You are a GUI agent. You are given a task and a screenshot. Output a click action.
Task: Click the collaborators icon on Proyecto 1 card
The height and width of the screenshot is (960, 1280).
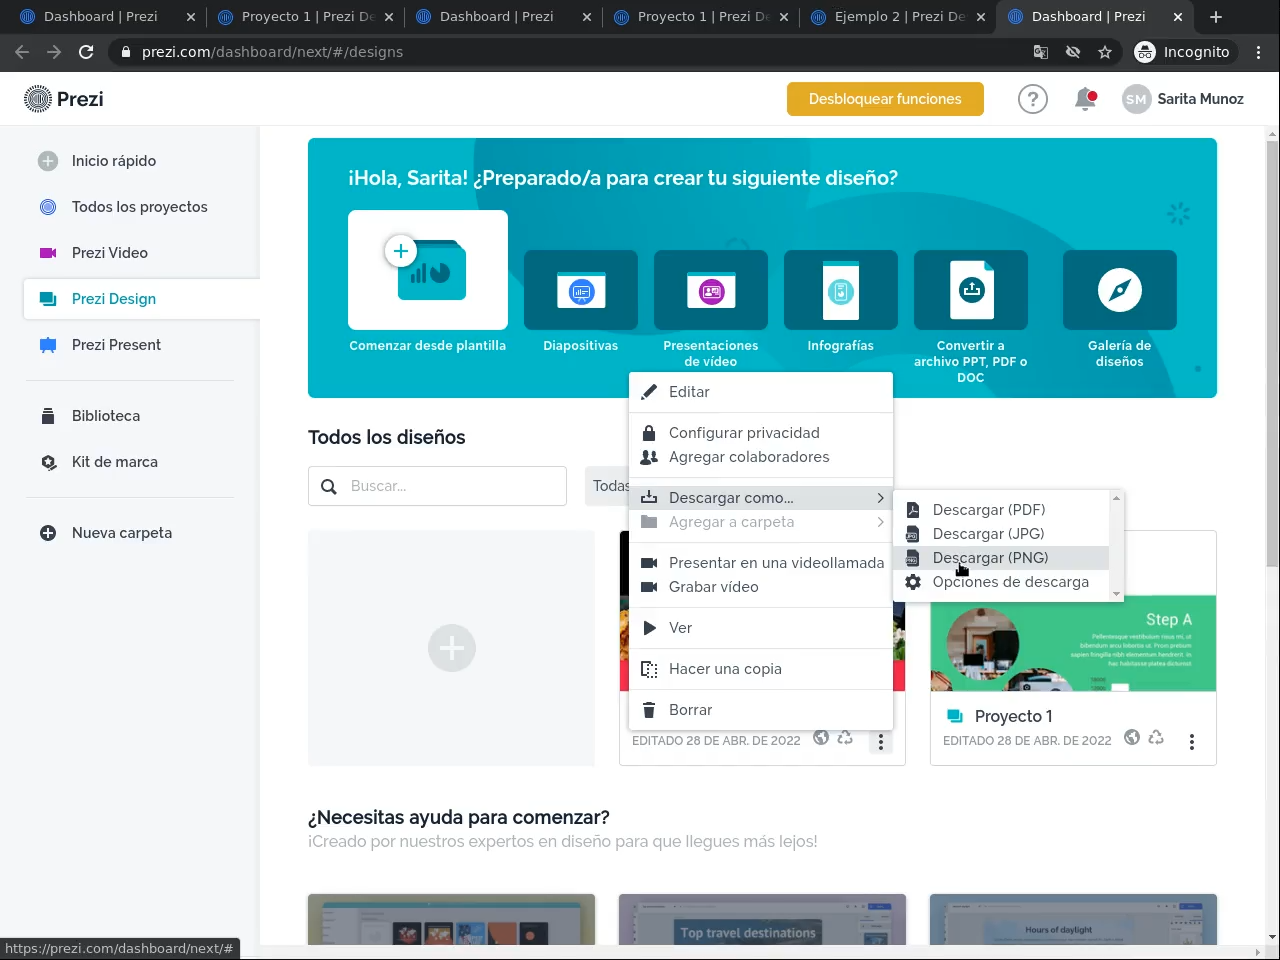pyautogui.click(x=1156, y=738)
